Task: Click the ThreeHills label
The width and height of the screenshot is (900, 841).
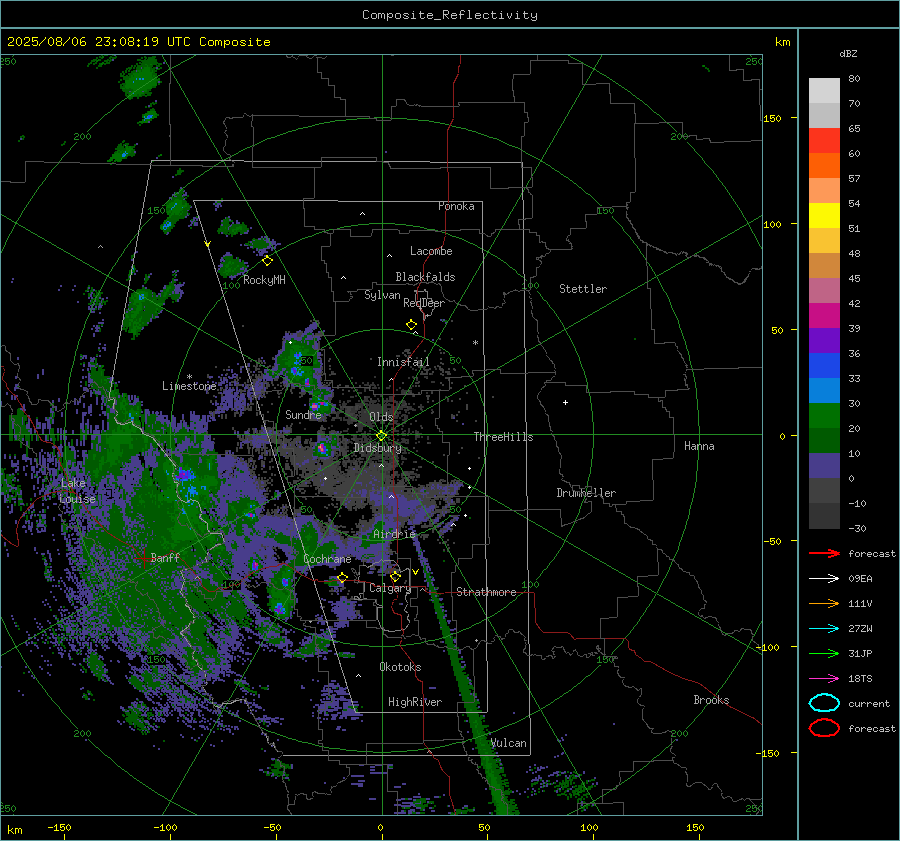Action: 503,437
